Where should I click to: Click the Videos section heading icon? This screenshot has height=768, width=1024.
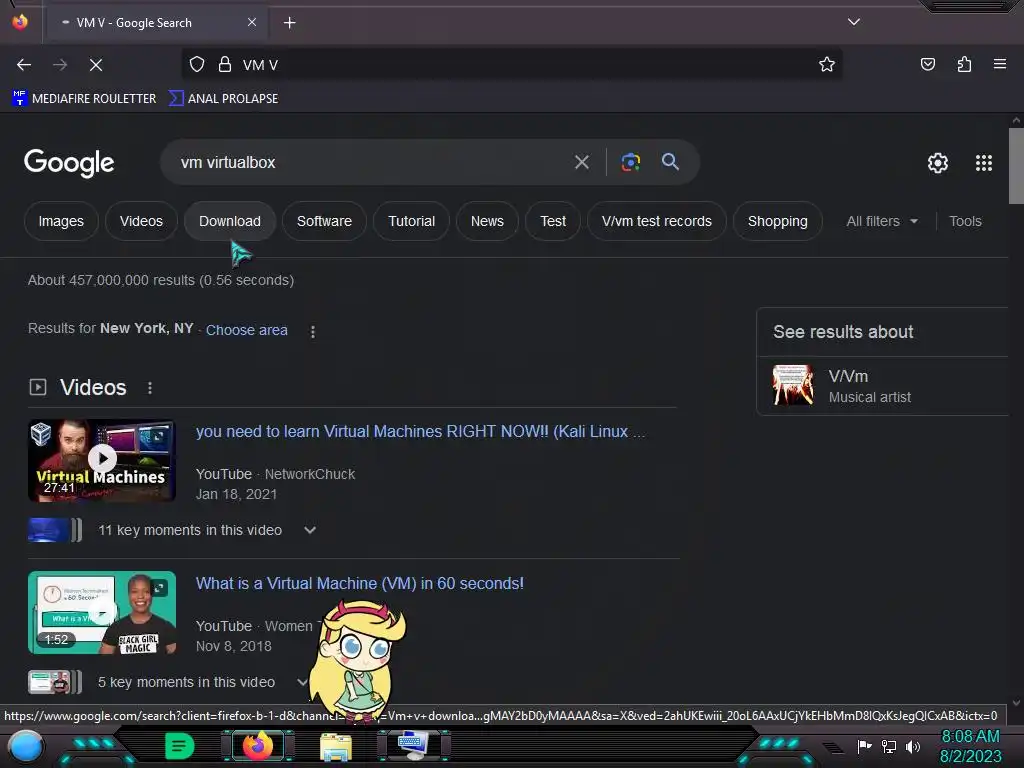[x=38, y=387]
